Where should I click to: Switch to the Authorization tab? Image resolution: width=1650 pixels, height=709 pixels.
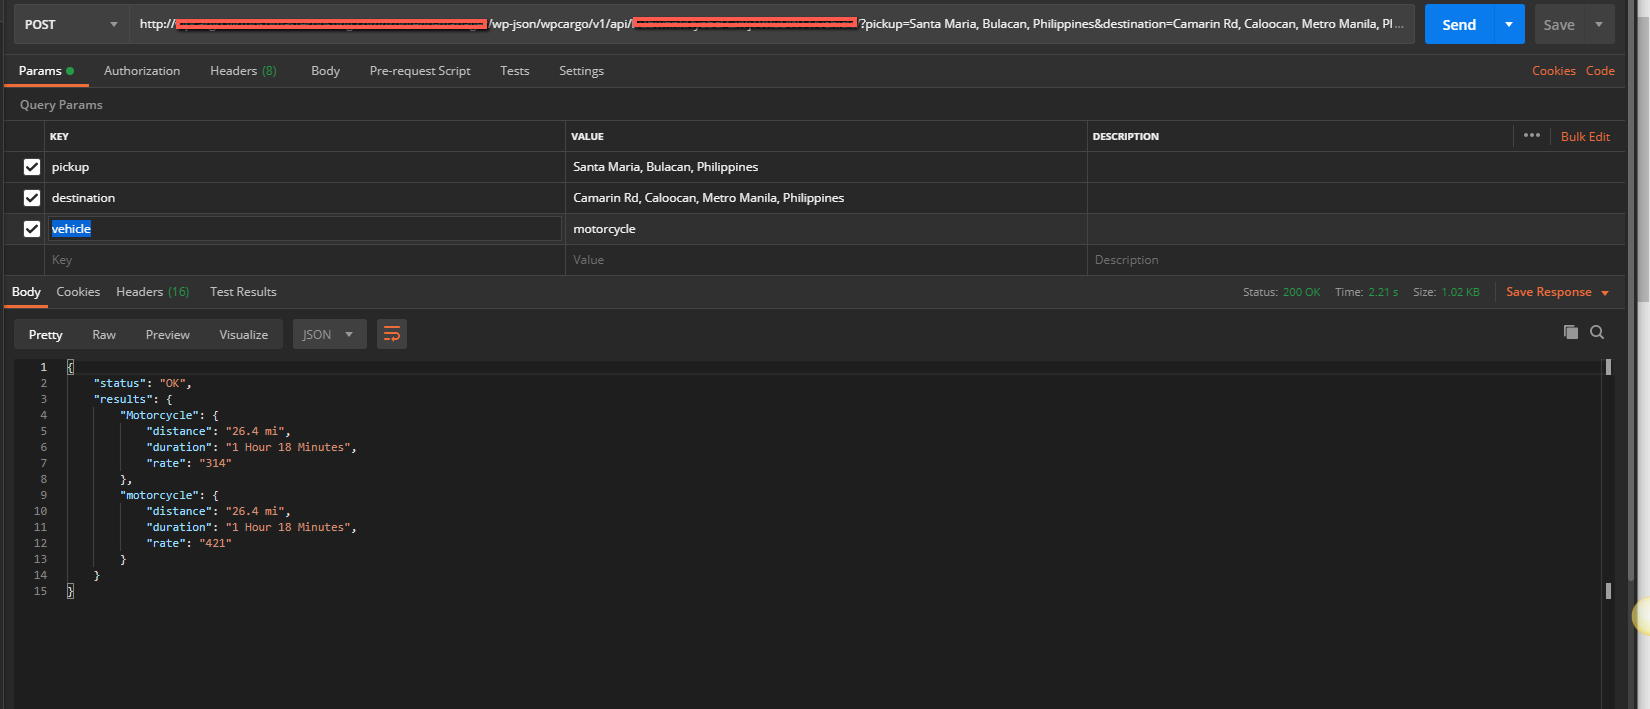[142, 71]
